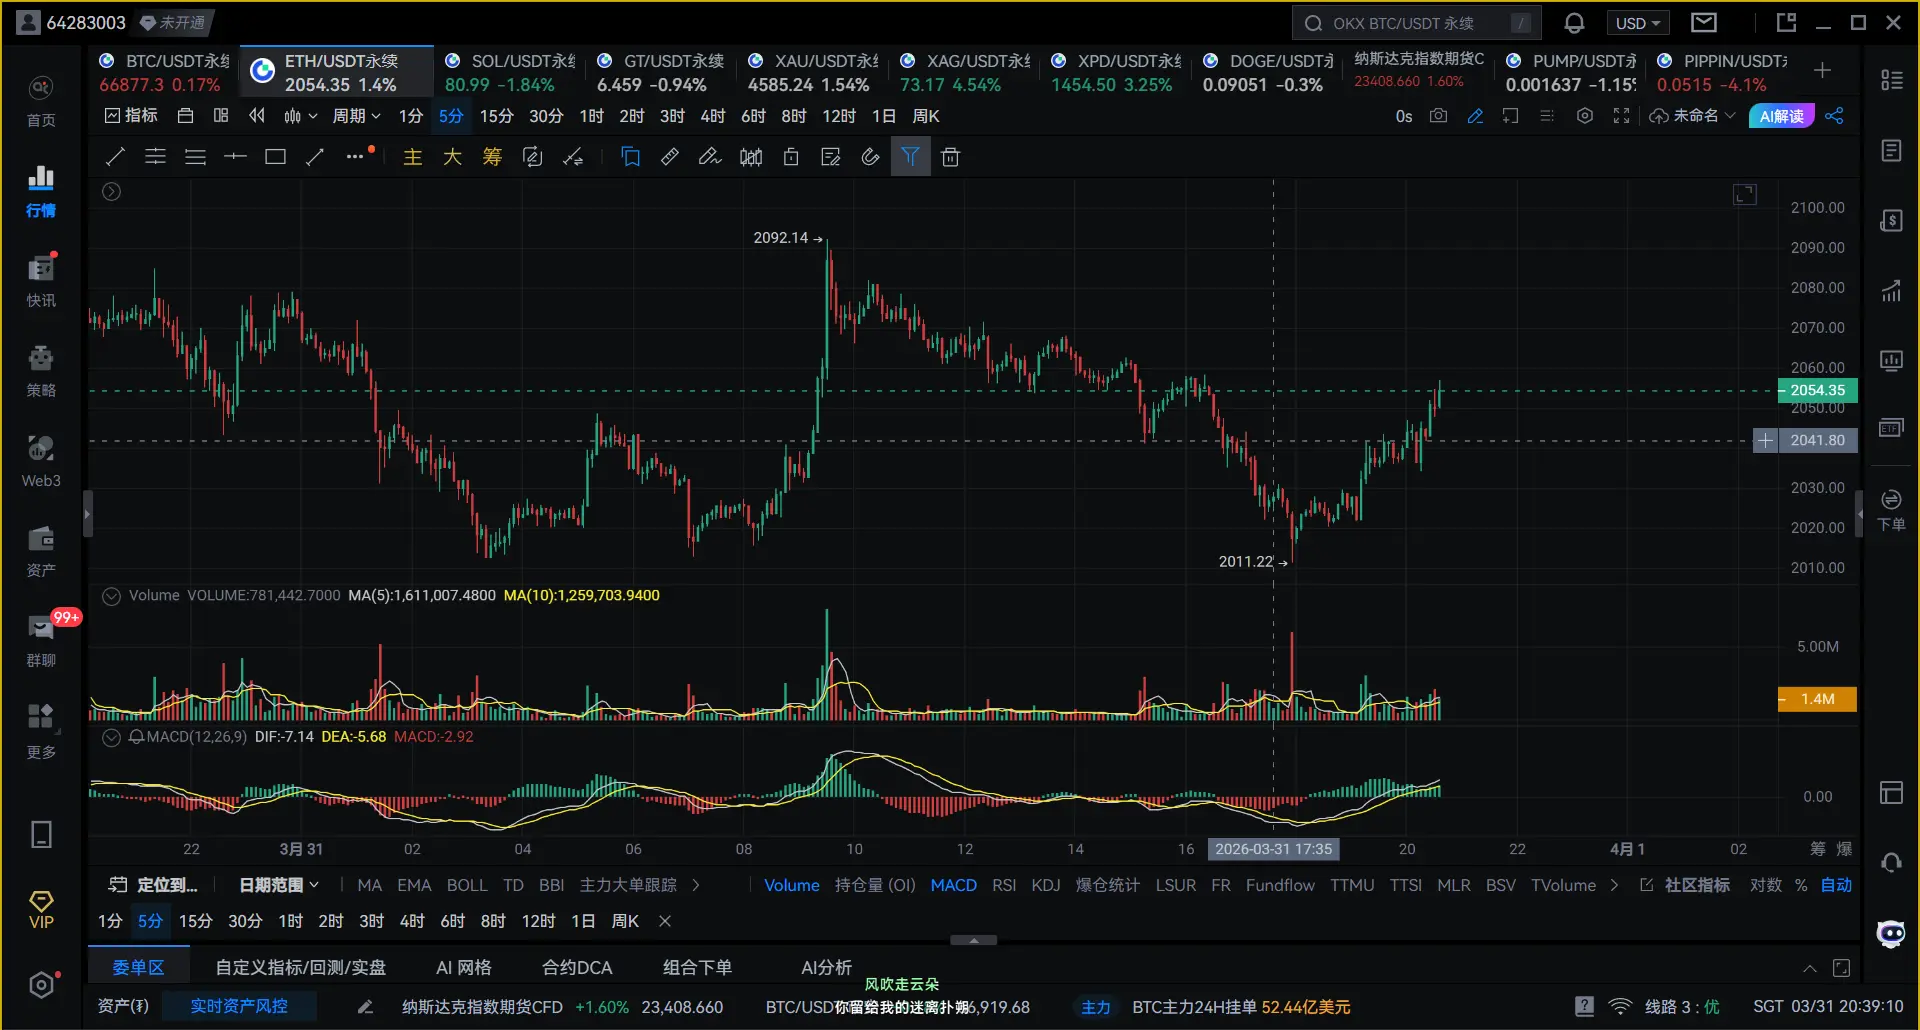The image size is (1920, 1030).
Task: Click the AI解读 button
Action: coord(1781,116)
